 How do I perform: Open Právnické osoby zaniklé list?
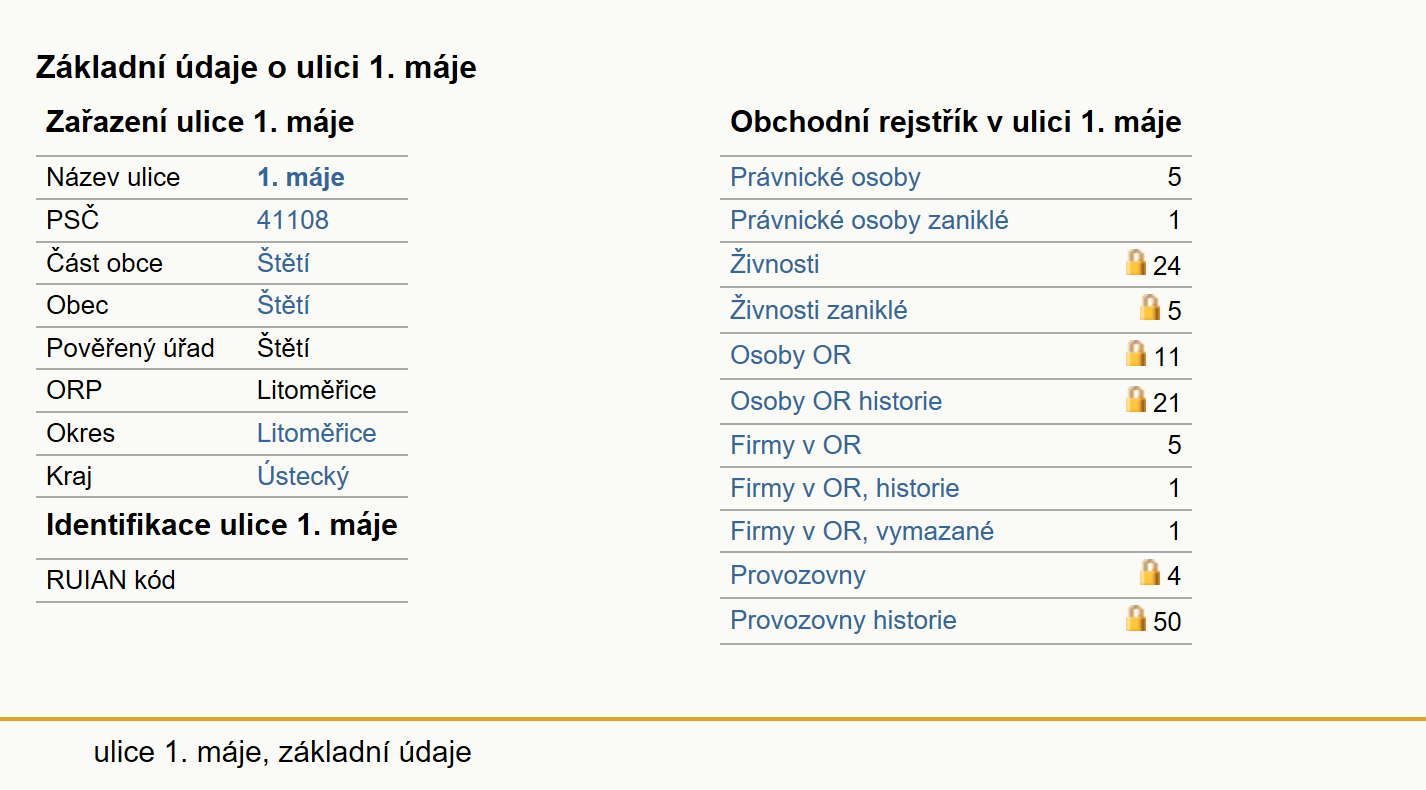point(869,220)
